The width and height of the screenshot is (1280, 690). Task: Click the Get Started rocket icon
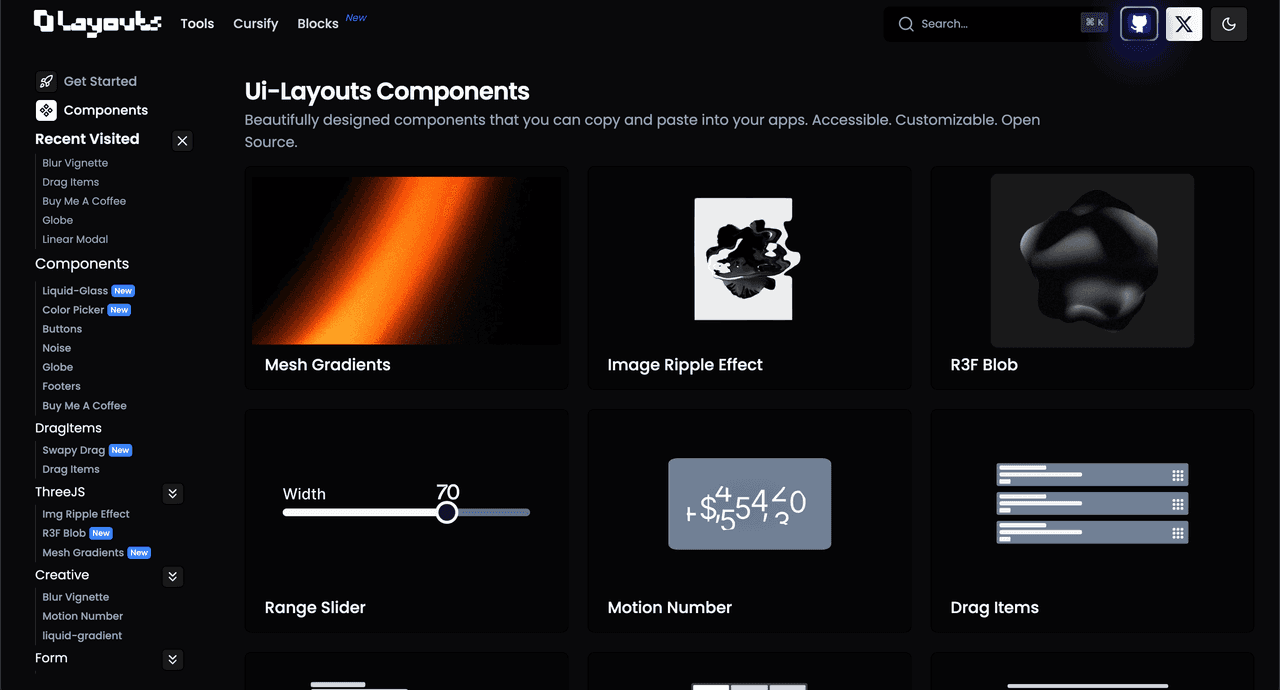point(46,81)
